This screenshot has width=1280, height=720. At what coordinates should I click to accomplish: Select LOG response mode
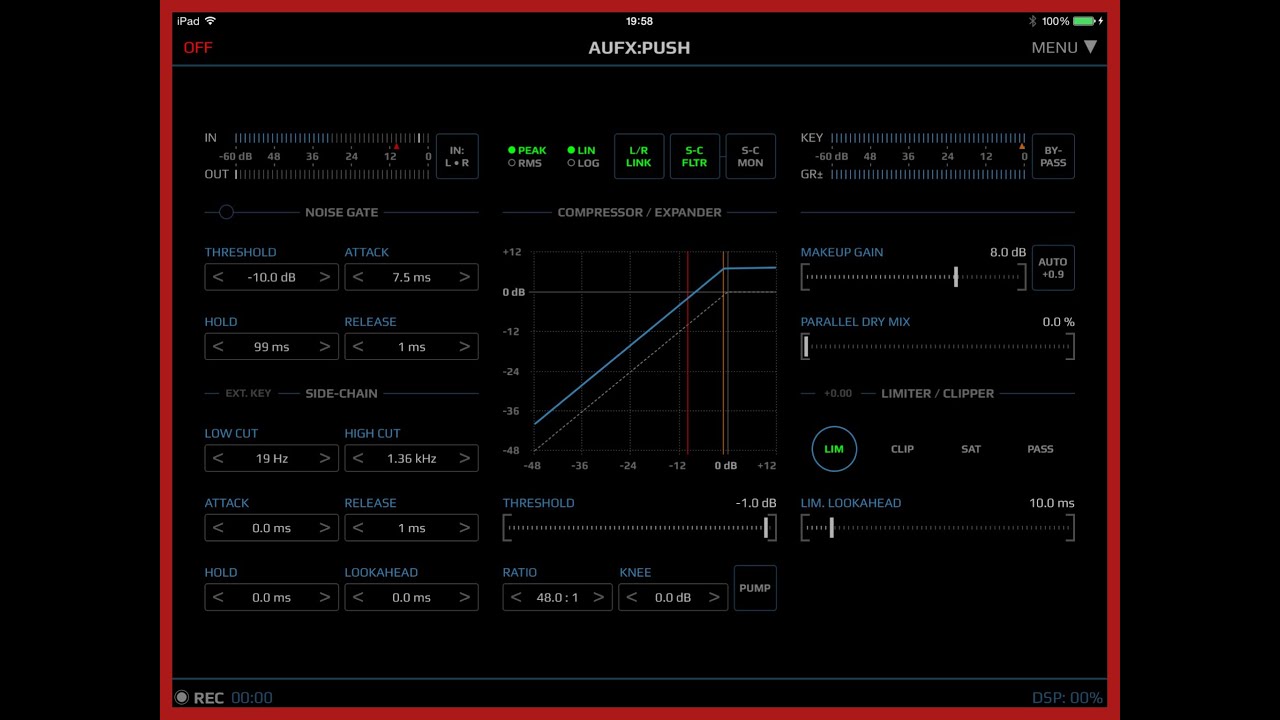click(x=583, y=163)
